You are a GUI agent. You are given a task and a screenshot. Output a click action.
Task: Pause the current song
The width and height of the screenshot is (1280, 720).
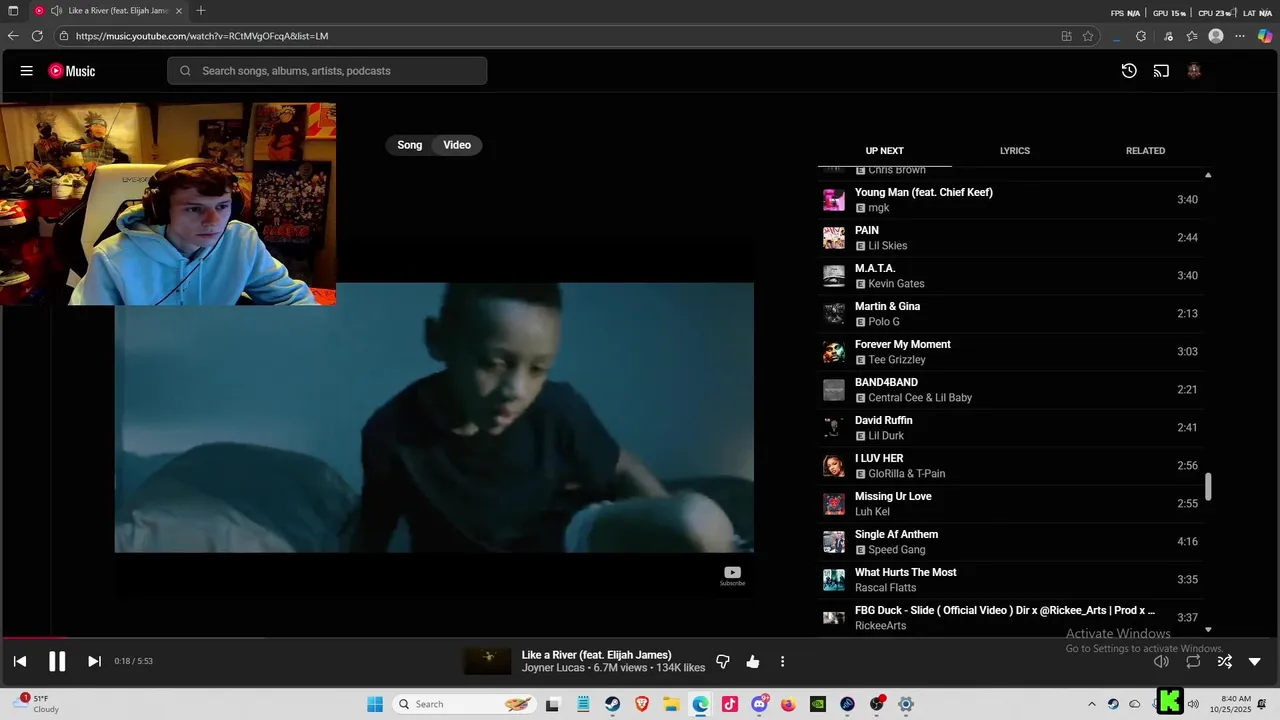pos(57,661)
